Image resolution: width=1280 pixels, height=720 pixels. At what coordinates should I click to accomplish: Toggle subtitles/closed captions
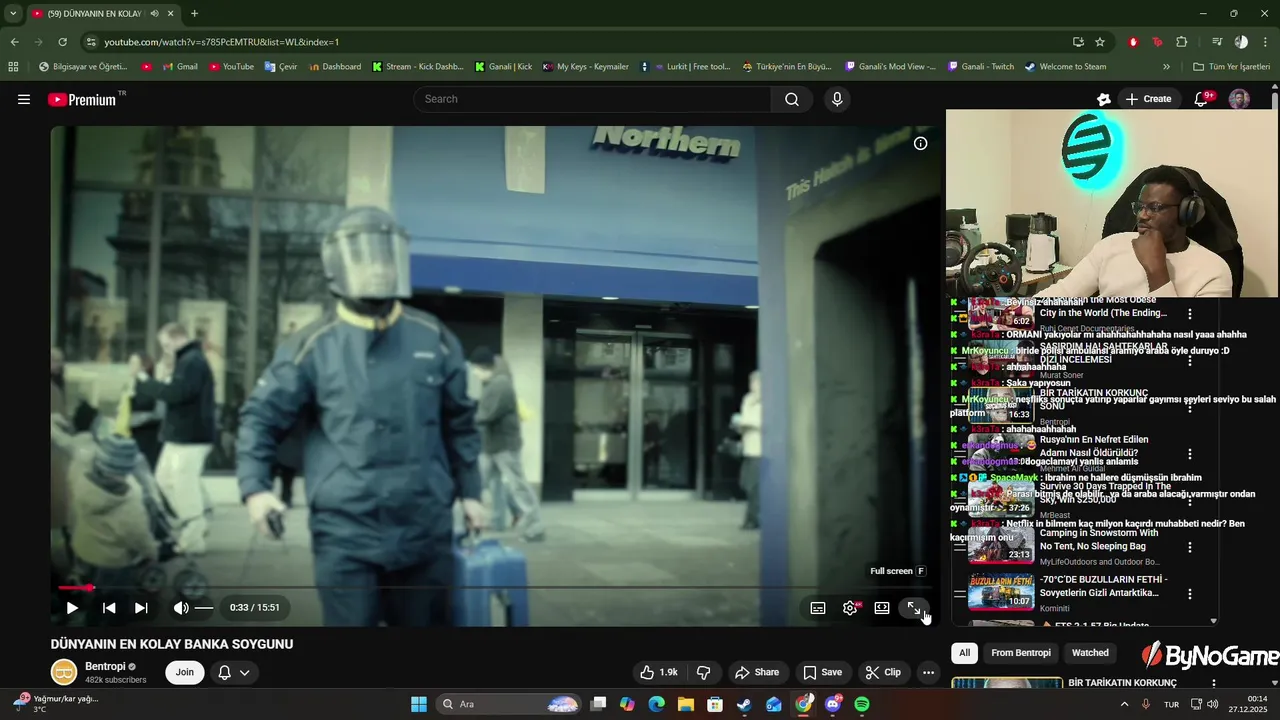(818, 608)
